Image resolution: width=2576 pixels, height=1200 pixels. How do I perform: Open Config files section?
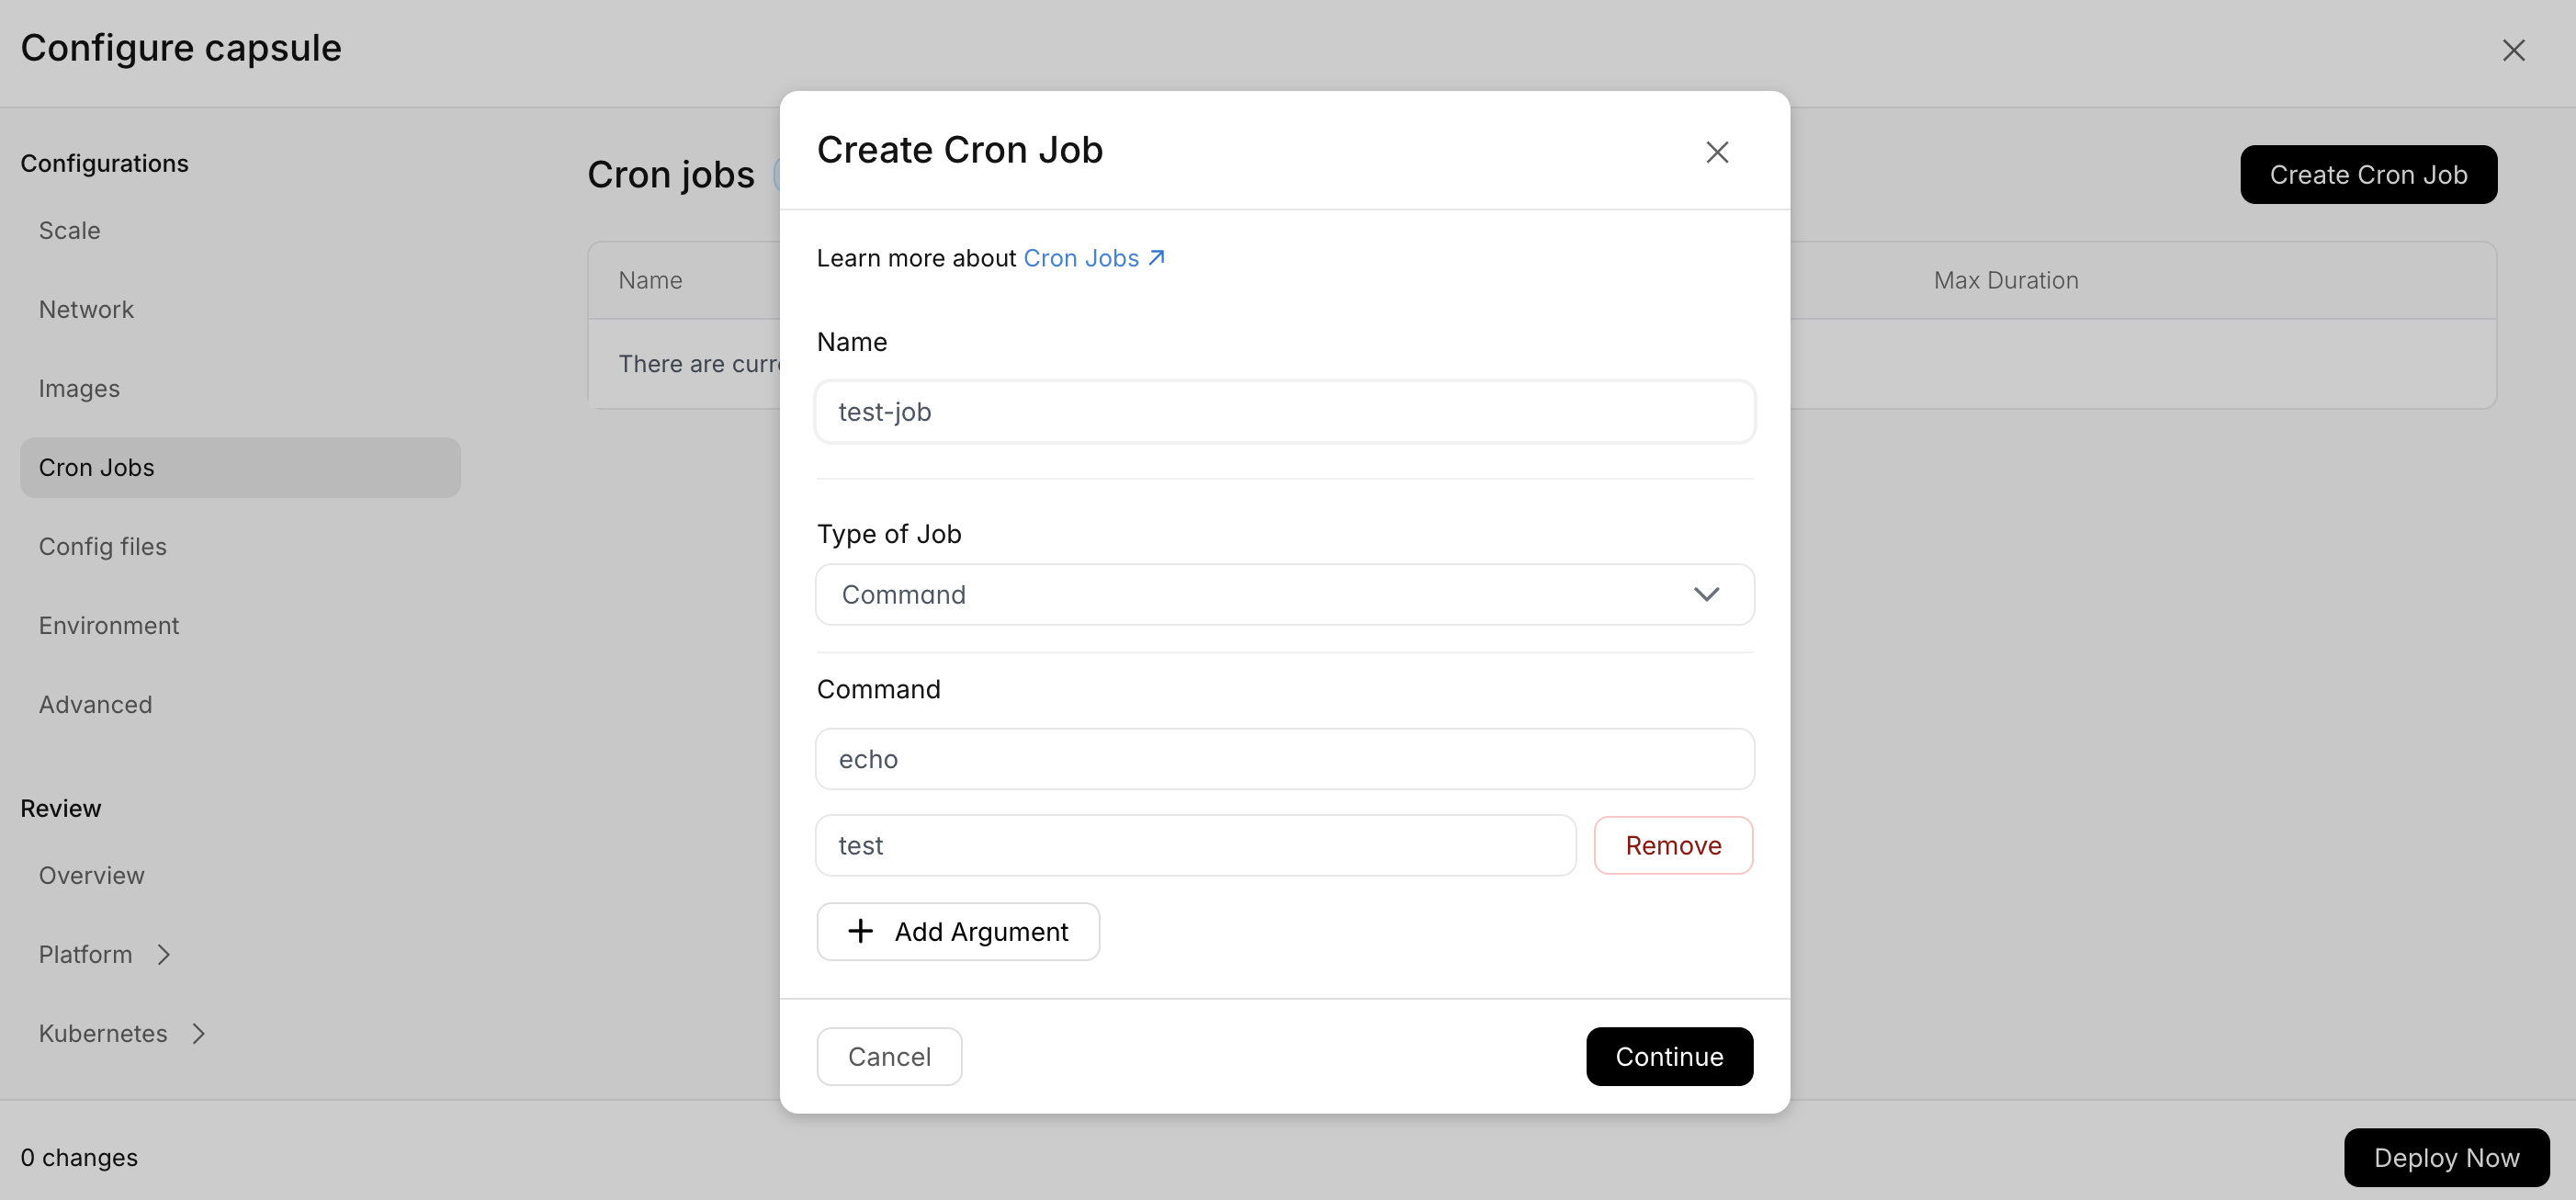(x=102, y=547)
